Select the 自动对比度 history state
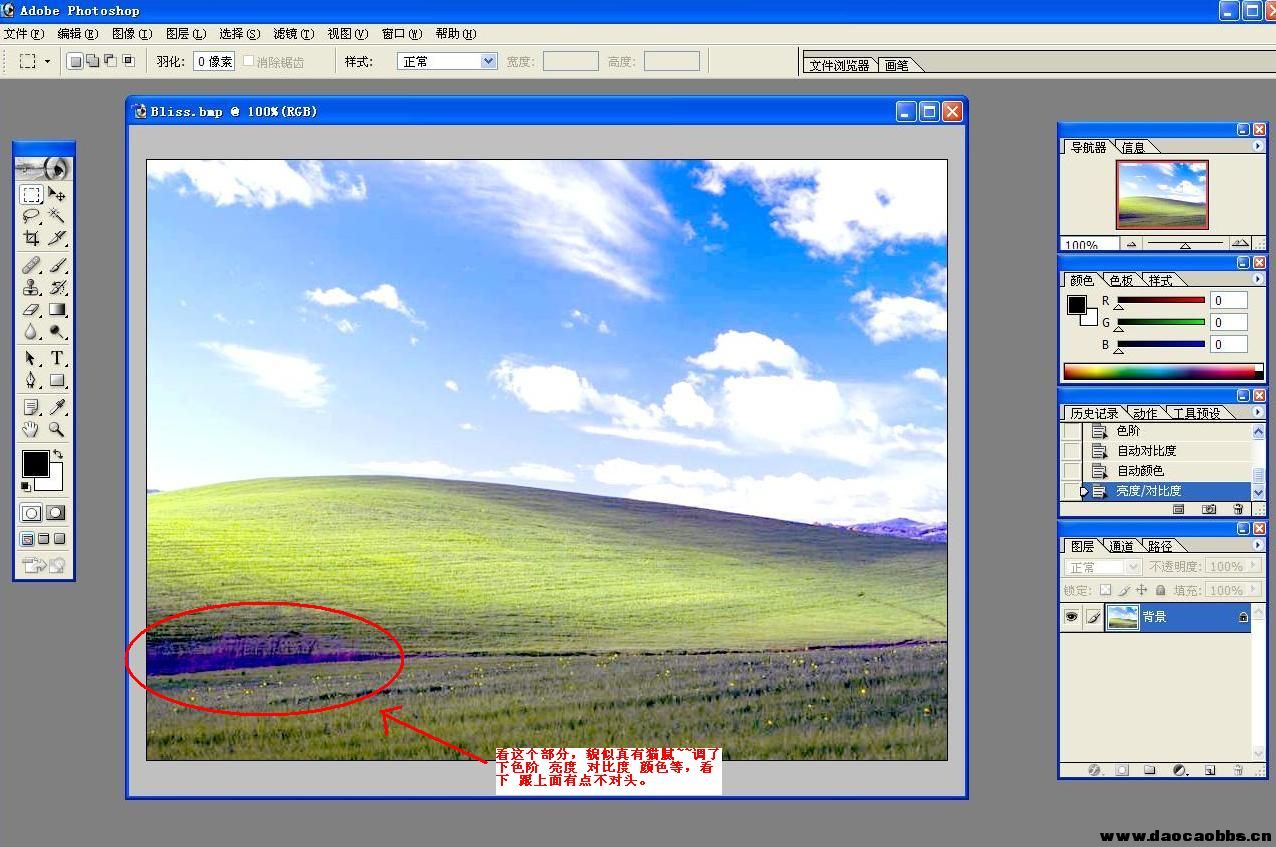 click(1146, 451)
